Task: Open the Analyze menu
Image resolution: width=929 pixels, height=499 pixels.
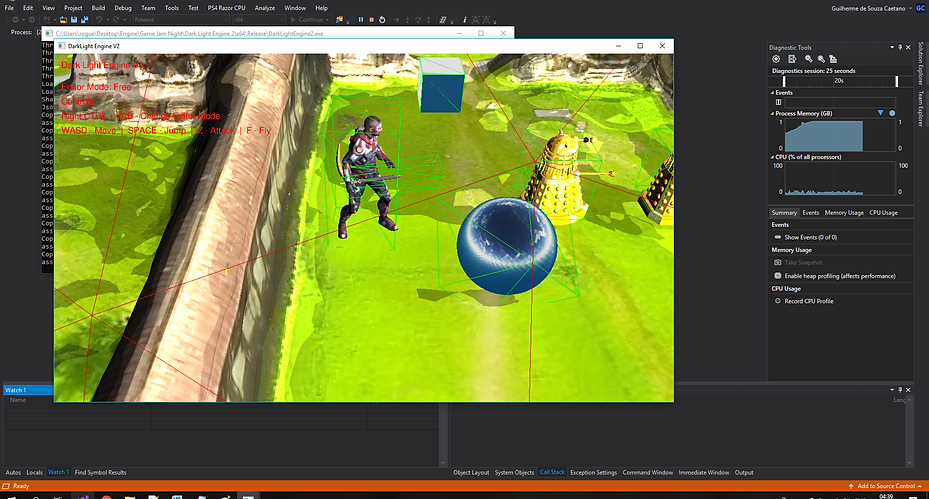Action: (x=264, y=8)
